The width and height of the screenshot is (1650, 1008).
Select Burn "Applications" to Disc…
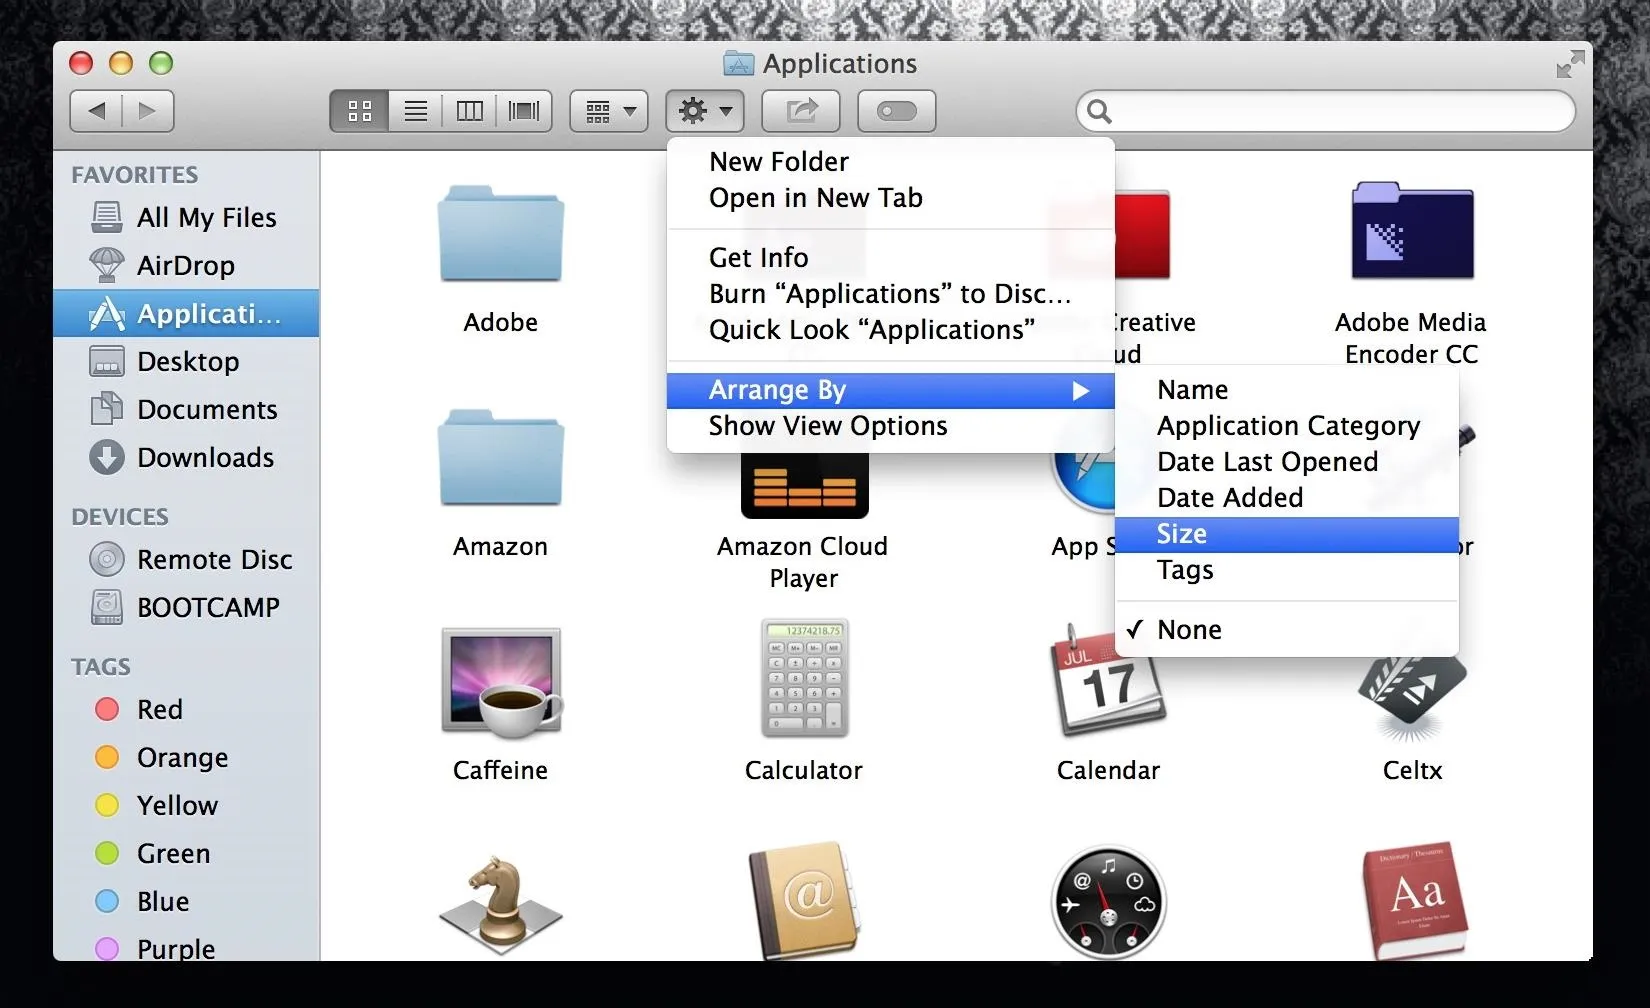890,294
